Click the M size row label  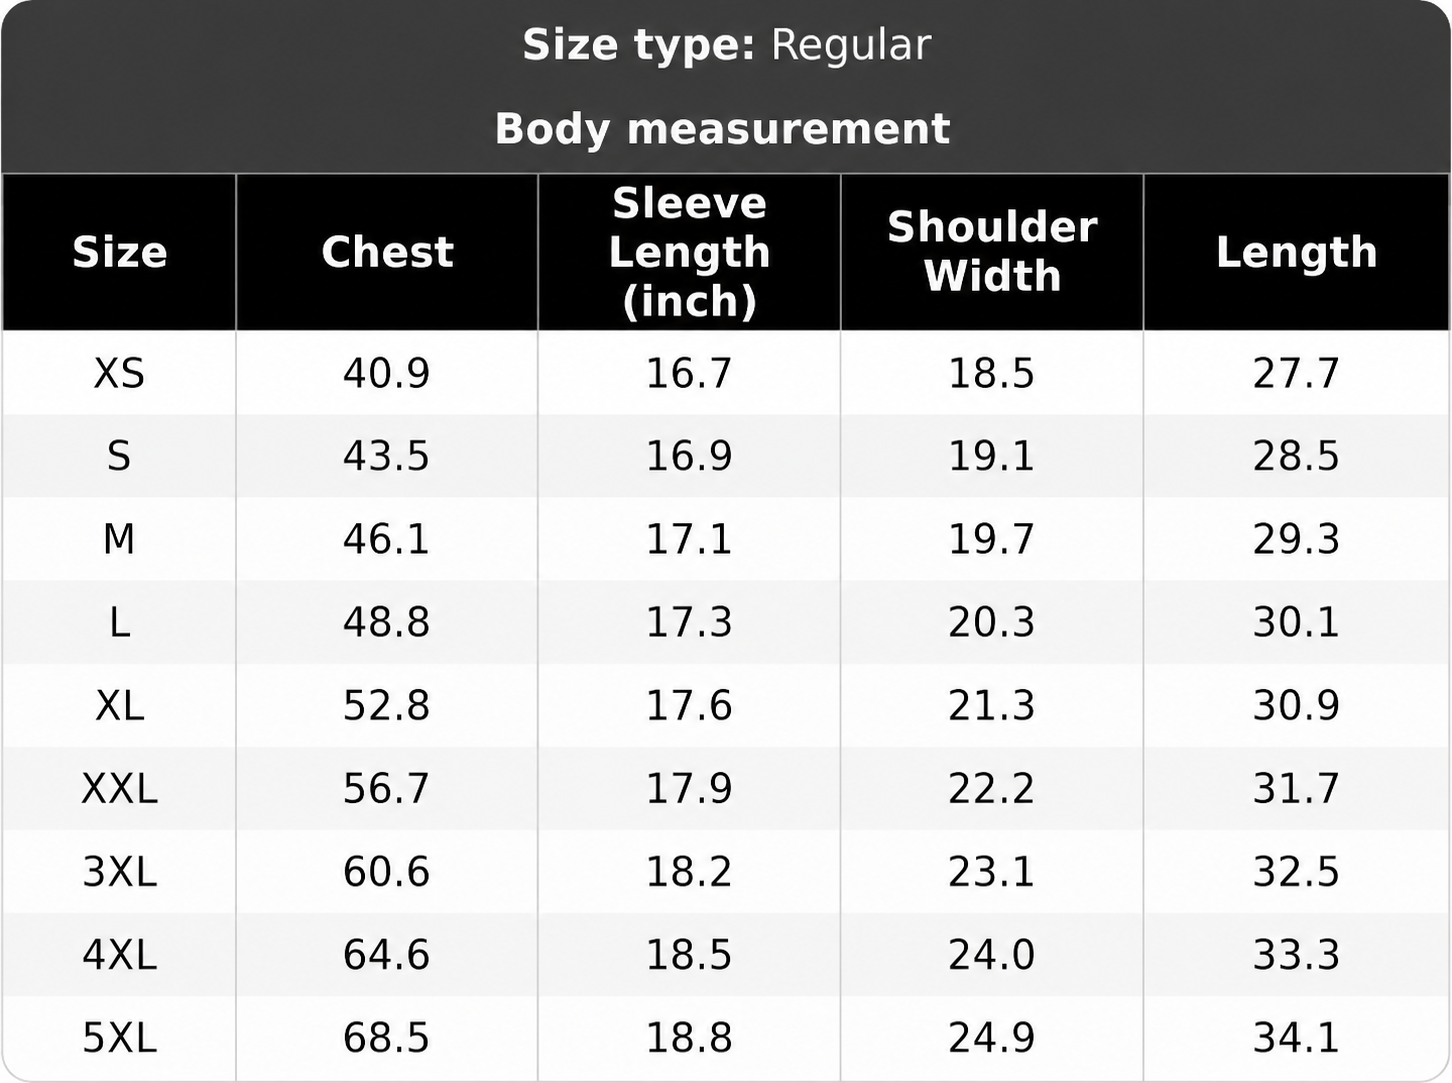119,539
